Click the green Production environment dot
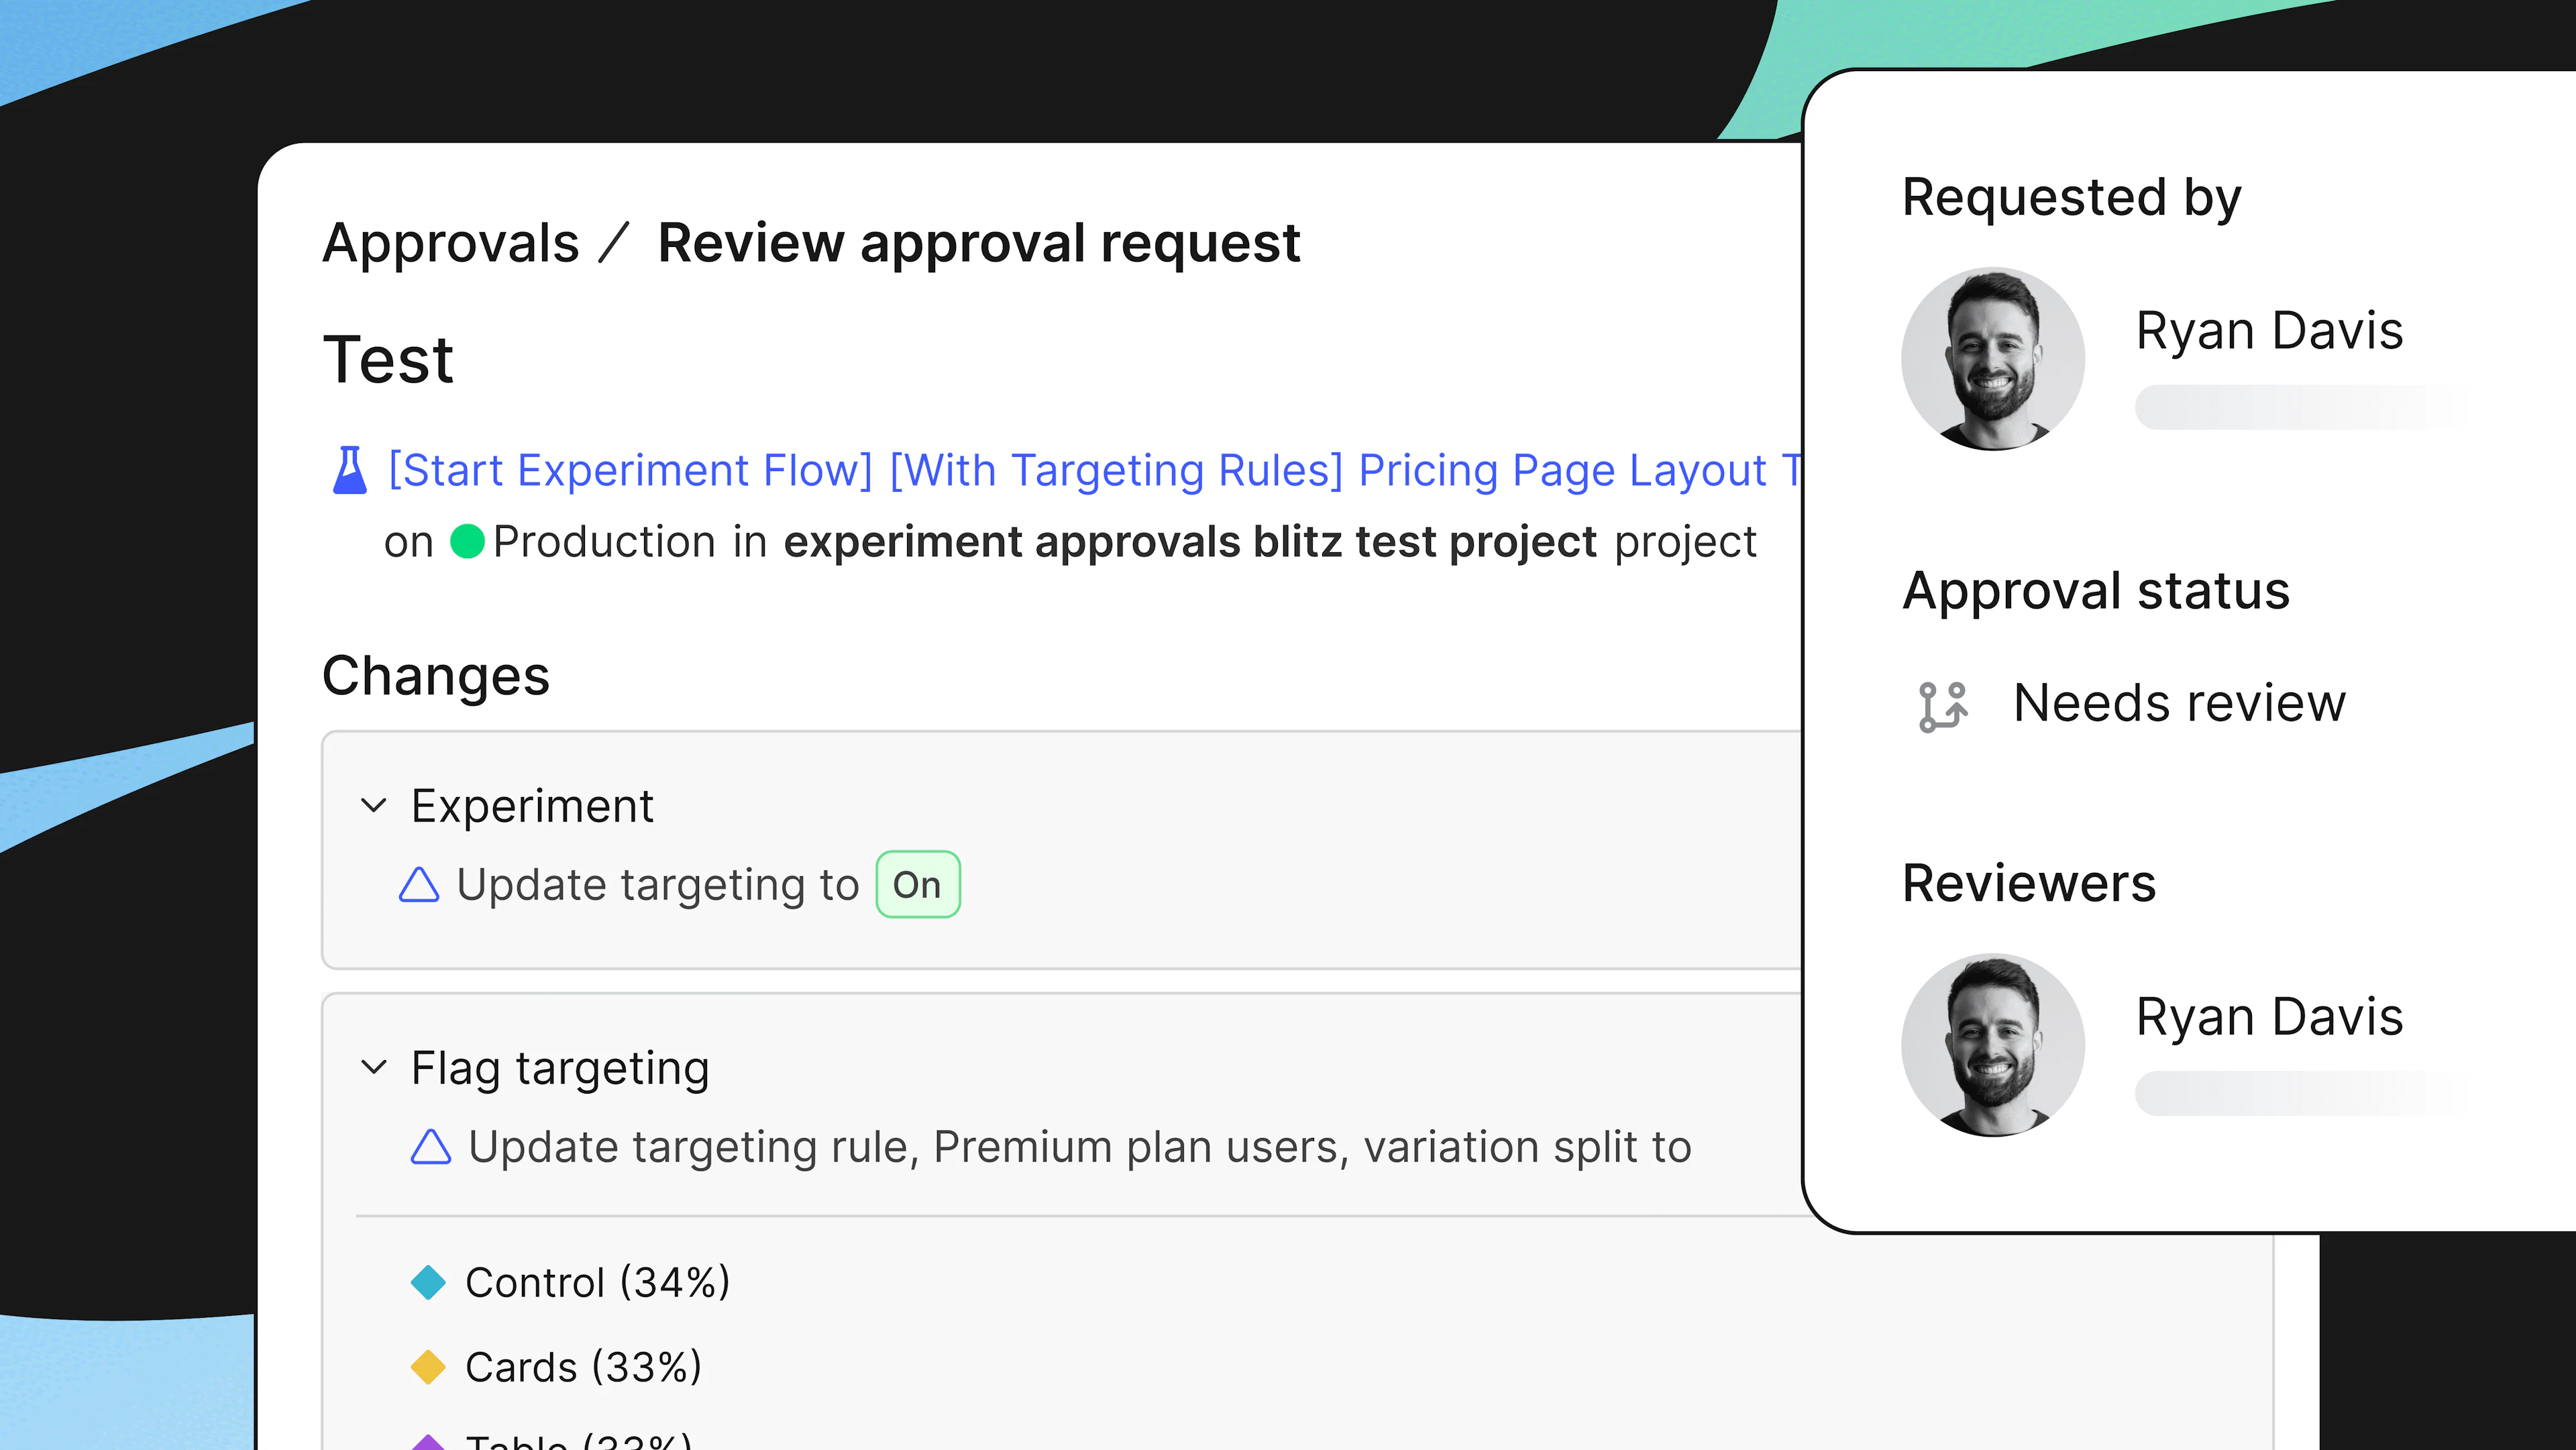 click(x=467, y=541)
